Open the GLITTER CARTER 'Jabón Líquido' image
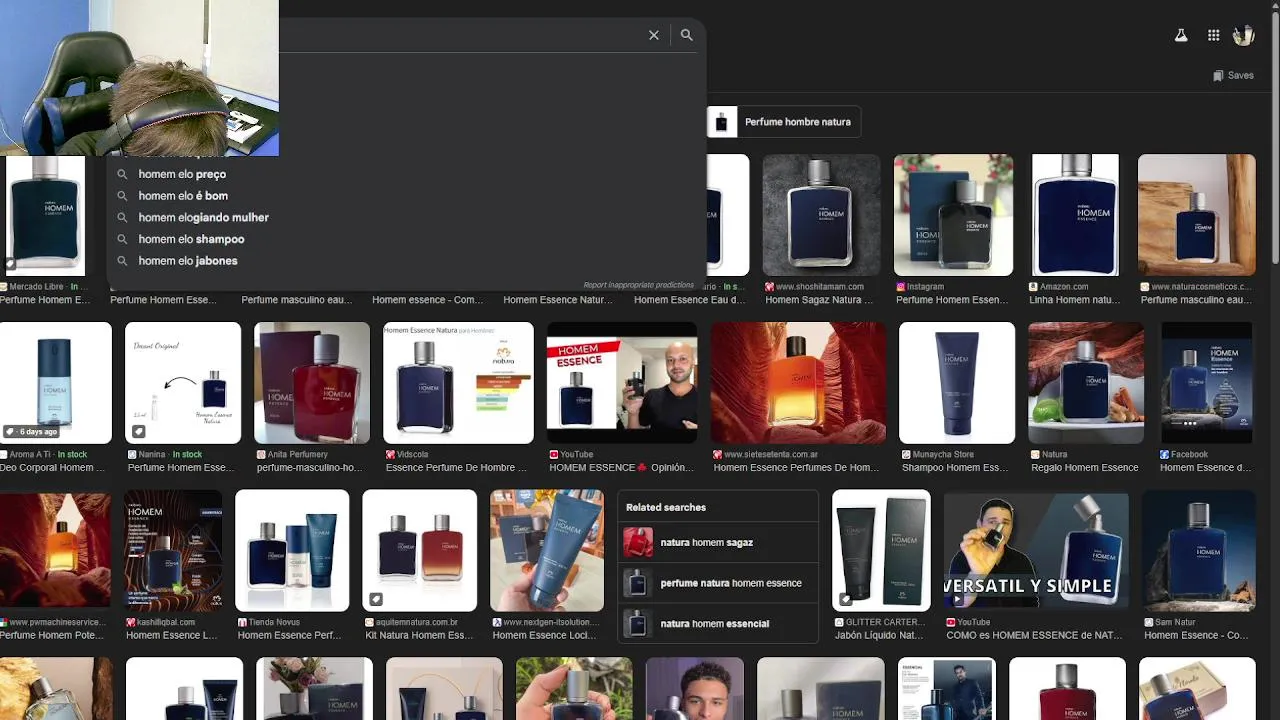The height and width of the screenshot is (720, 1280). [x=881, y=550]
